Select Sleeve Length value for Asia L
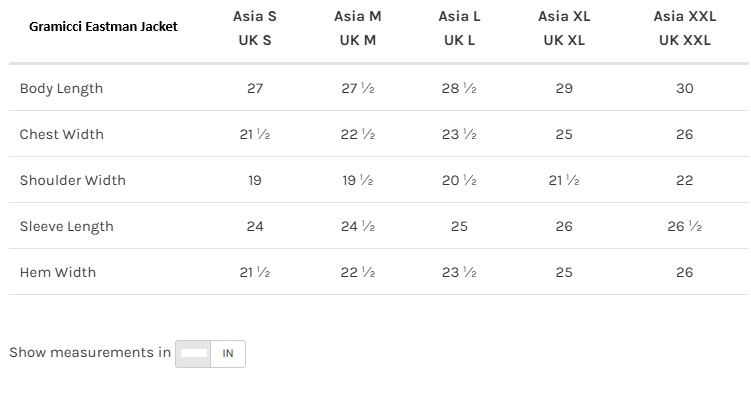 [x=459, y=226]
